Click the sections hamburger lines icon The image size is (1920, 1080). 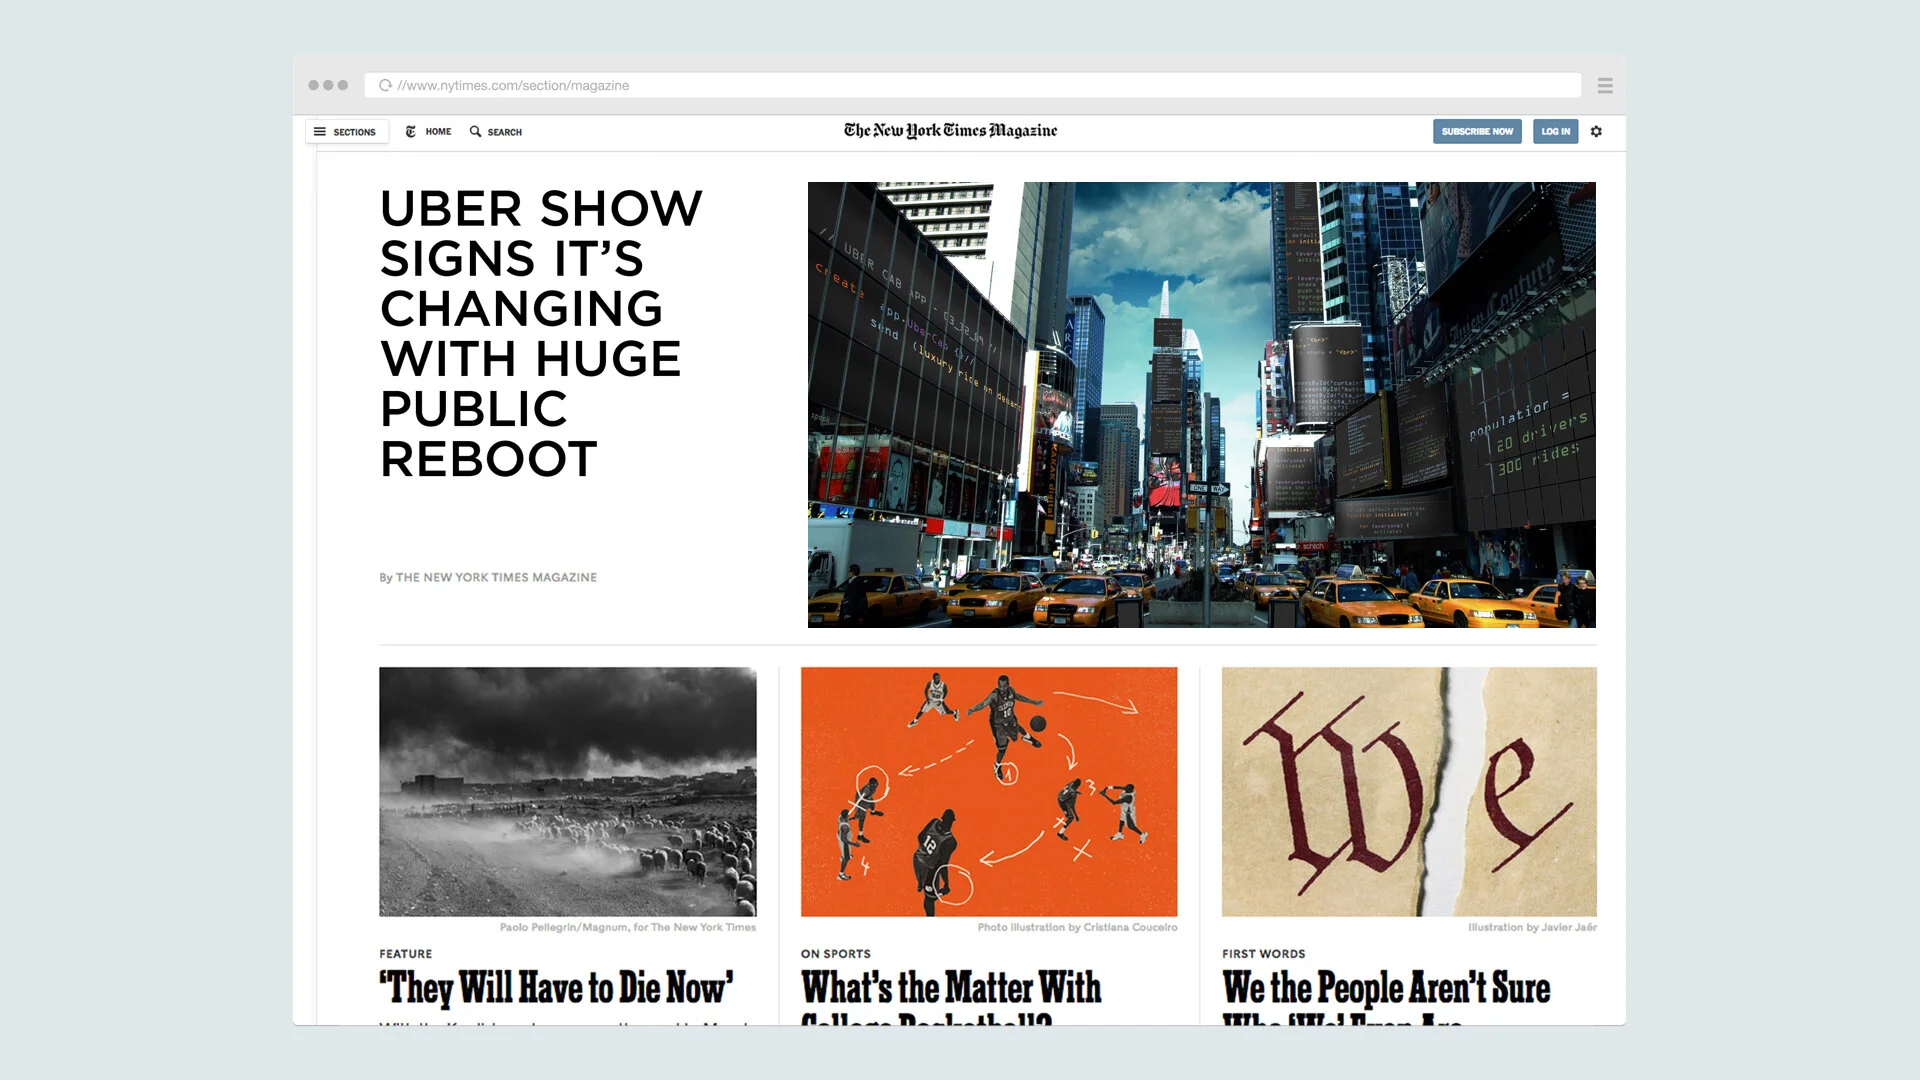320,131
